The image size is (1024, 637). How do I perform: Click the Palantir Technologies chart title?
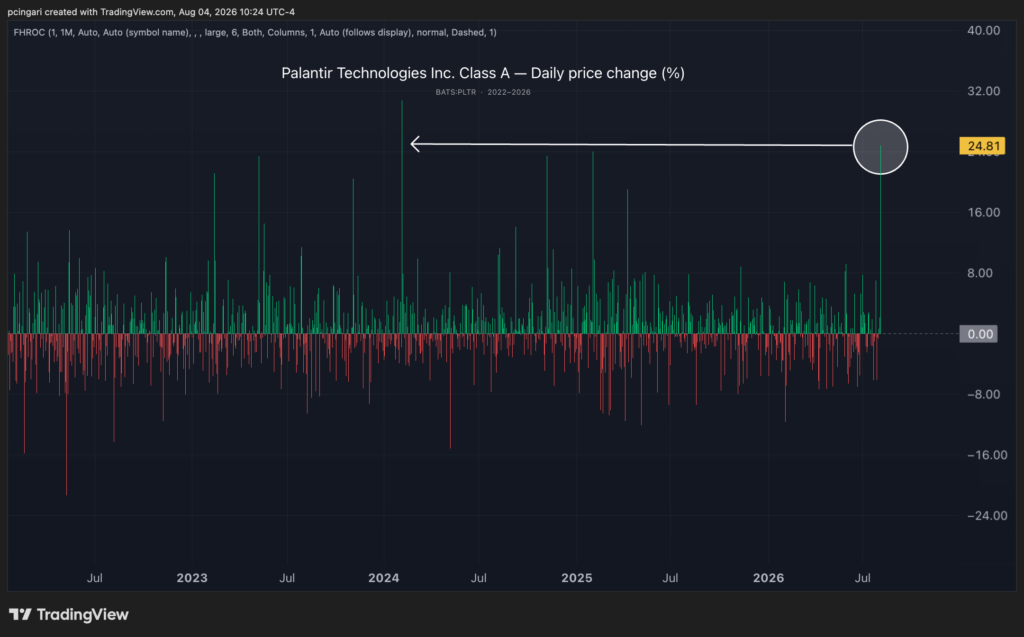pos(483,73)
